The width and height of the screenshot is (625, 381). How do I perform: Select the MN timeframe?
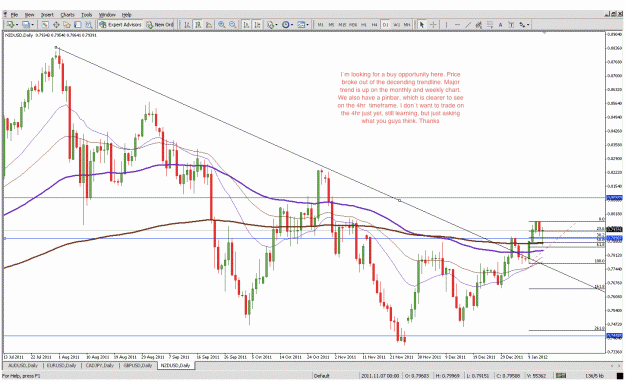(407, 25)
